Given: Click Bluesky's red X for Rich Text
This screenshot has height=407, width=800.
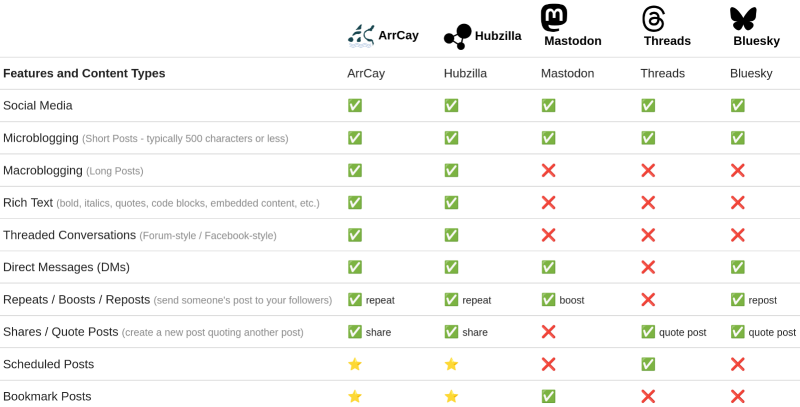Looking at the screenshot, I should click(737, 202).
